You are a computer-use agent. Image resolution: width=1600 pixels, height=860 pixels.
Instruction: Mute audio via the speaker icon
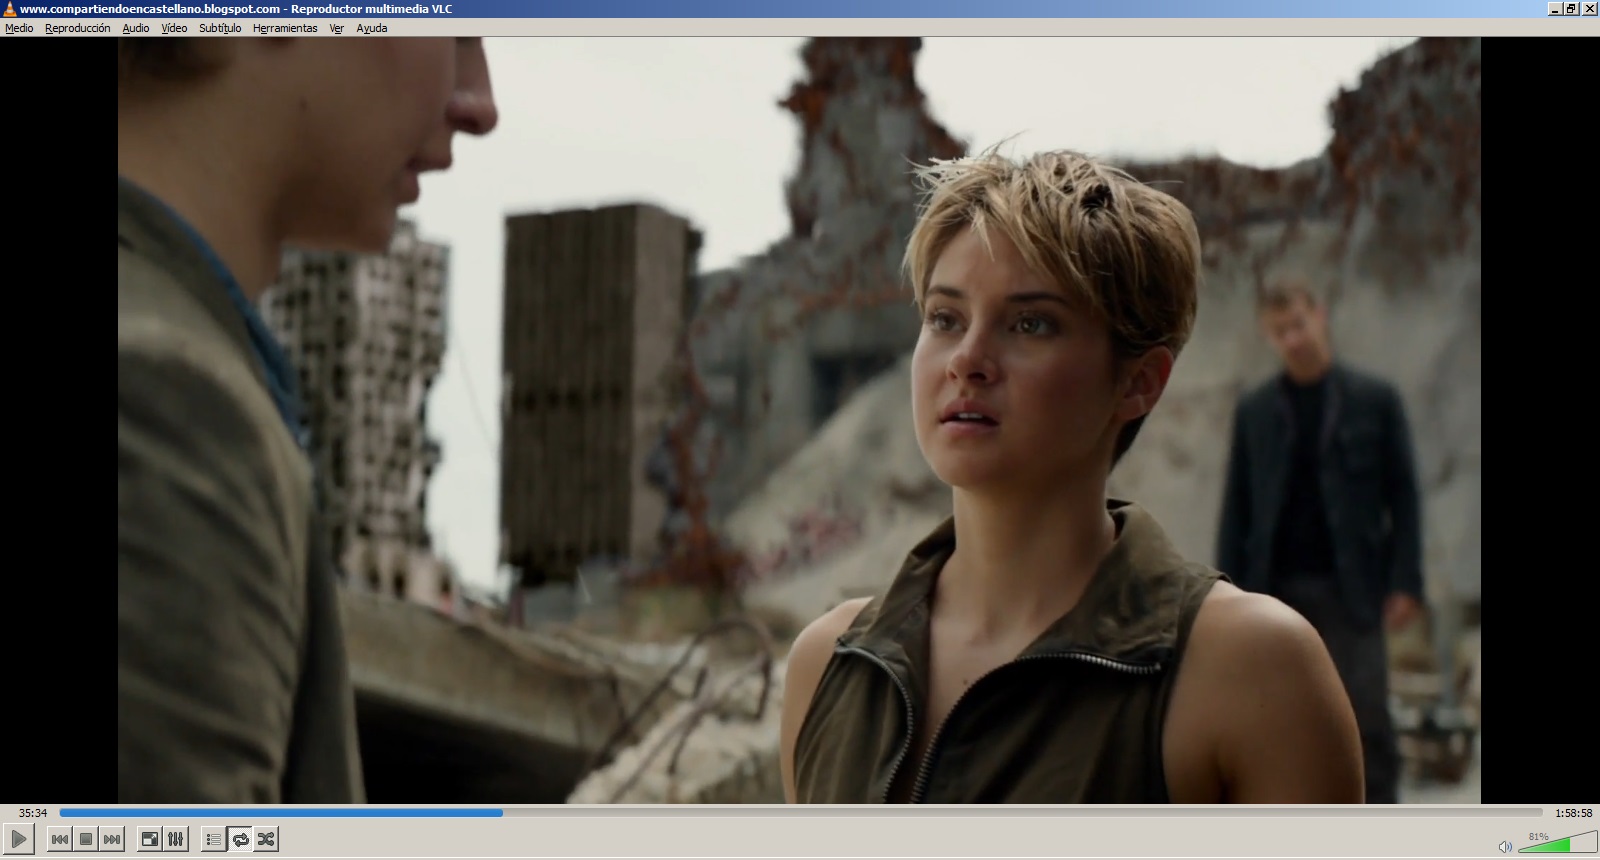click(1505, 846)
